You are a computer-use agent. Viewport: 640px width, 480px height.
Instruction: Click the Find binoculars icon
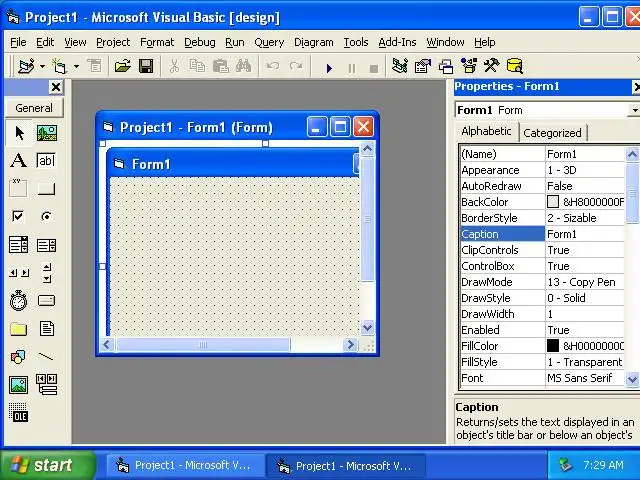(243, 66)
